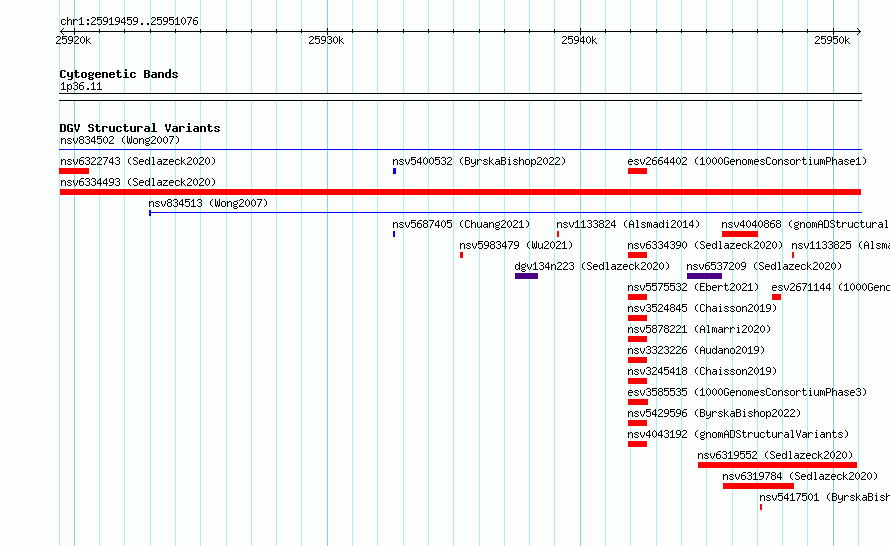Open the nsv5983479 (Wu2021) label

pyautogui.click(x=516, y=245)
